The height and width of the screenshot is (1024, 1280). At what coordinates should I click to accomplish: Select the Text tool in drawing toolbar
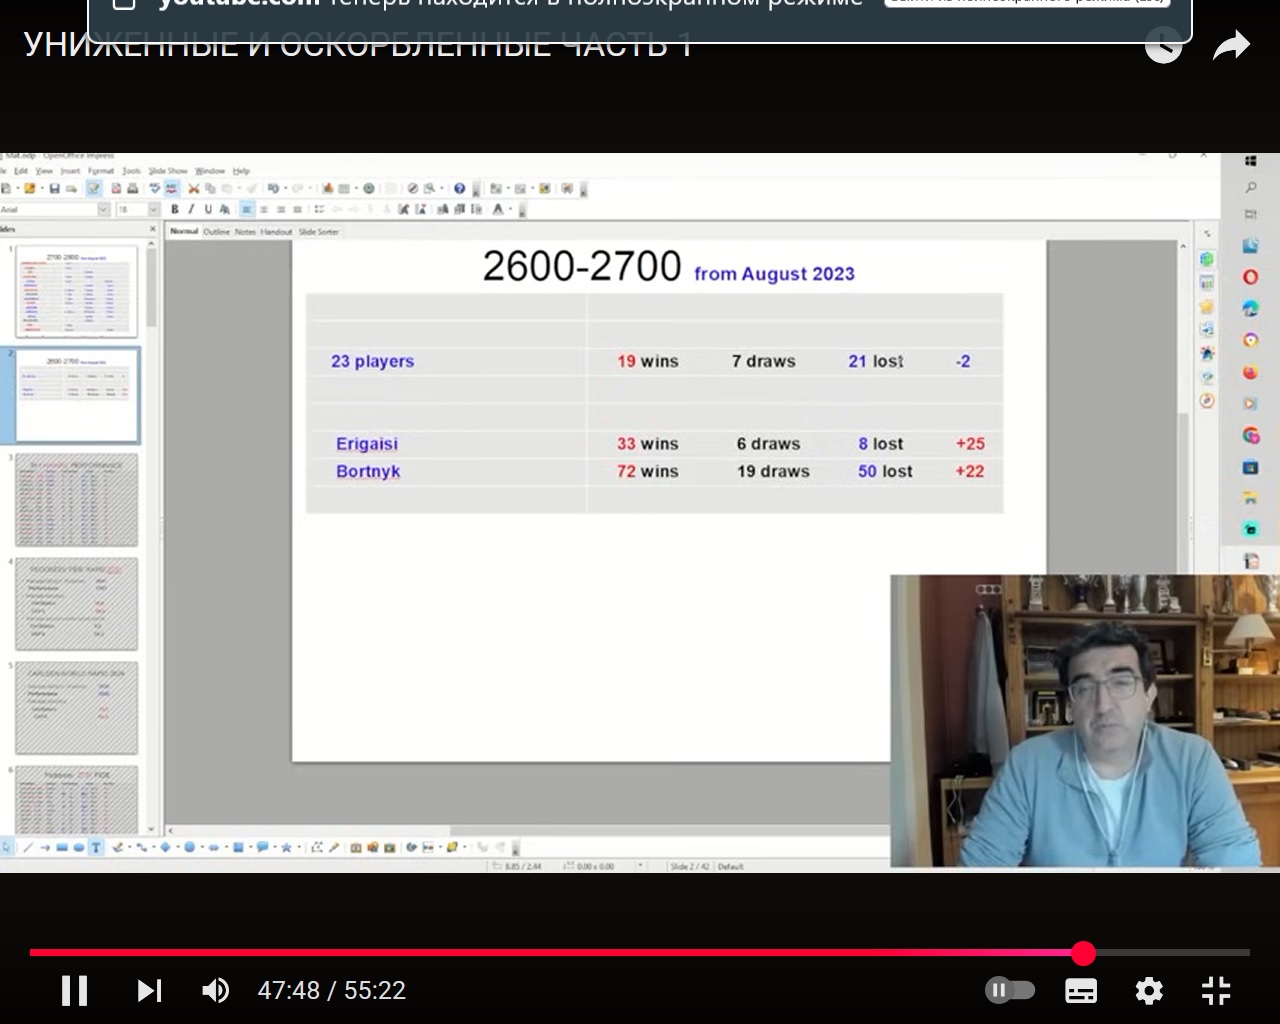[96, 847]
